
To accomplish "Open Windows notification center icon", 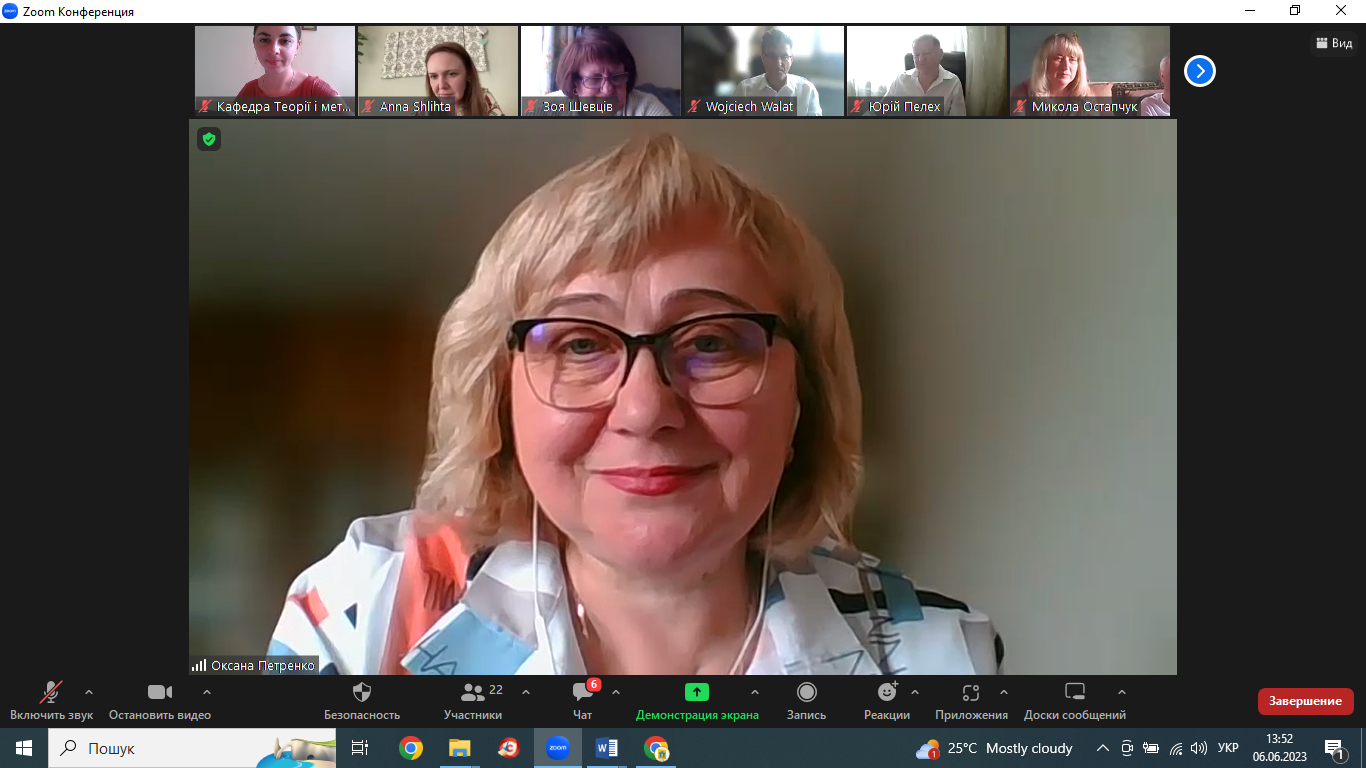I will [1335, 748].
